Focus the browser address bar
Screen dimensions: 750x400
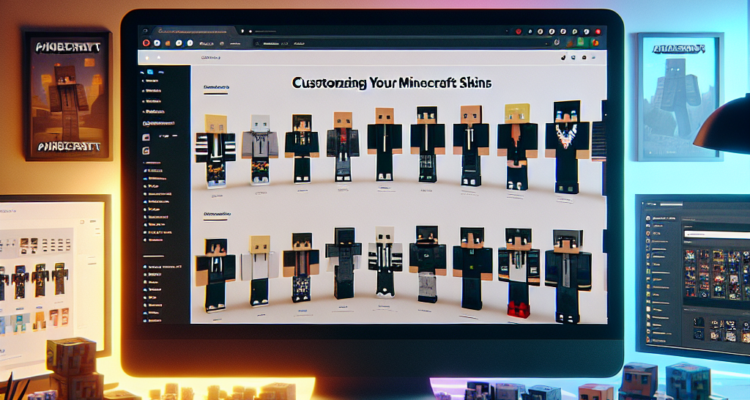tap(402, 43)
